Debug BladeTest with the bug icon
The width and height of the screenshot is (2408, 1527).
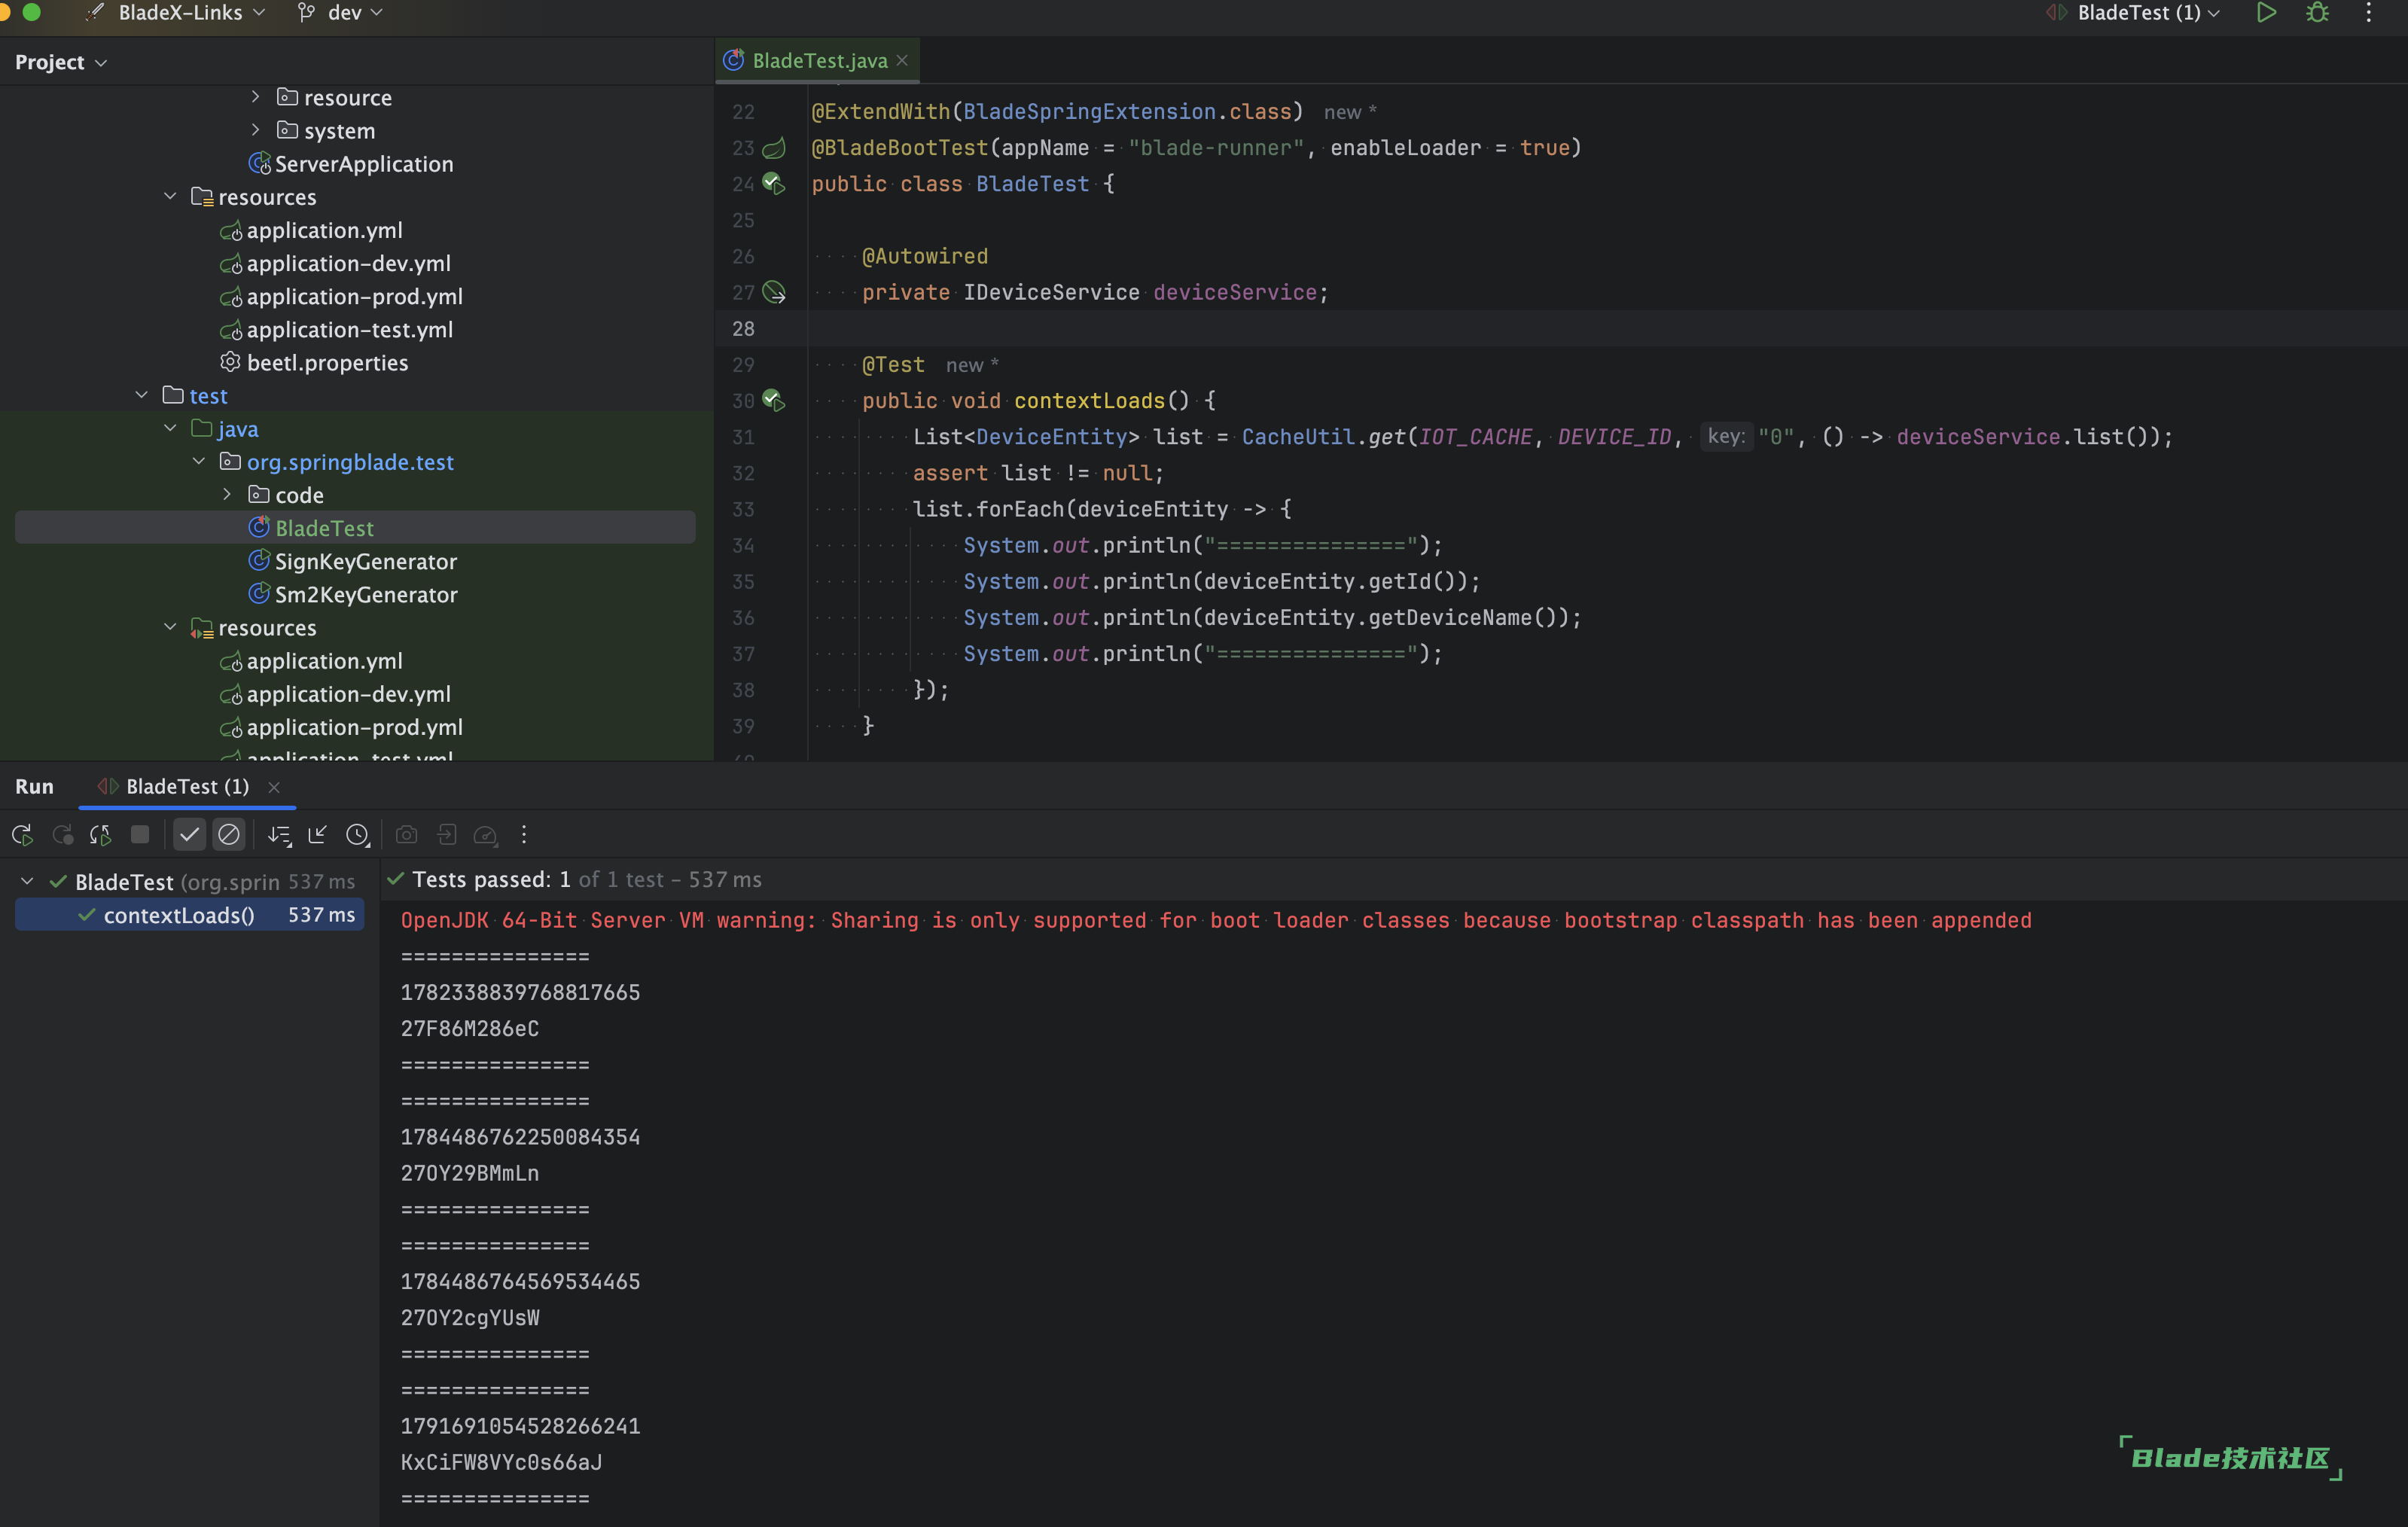(x=2318, y=13)
